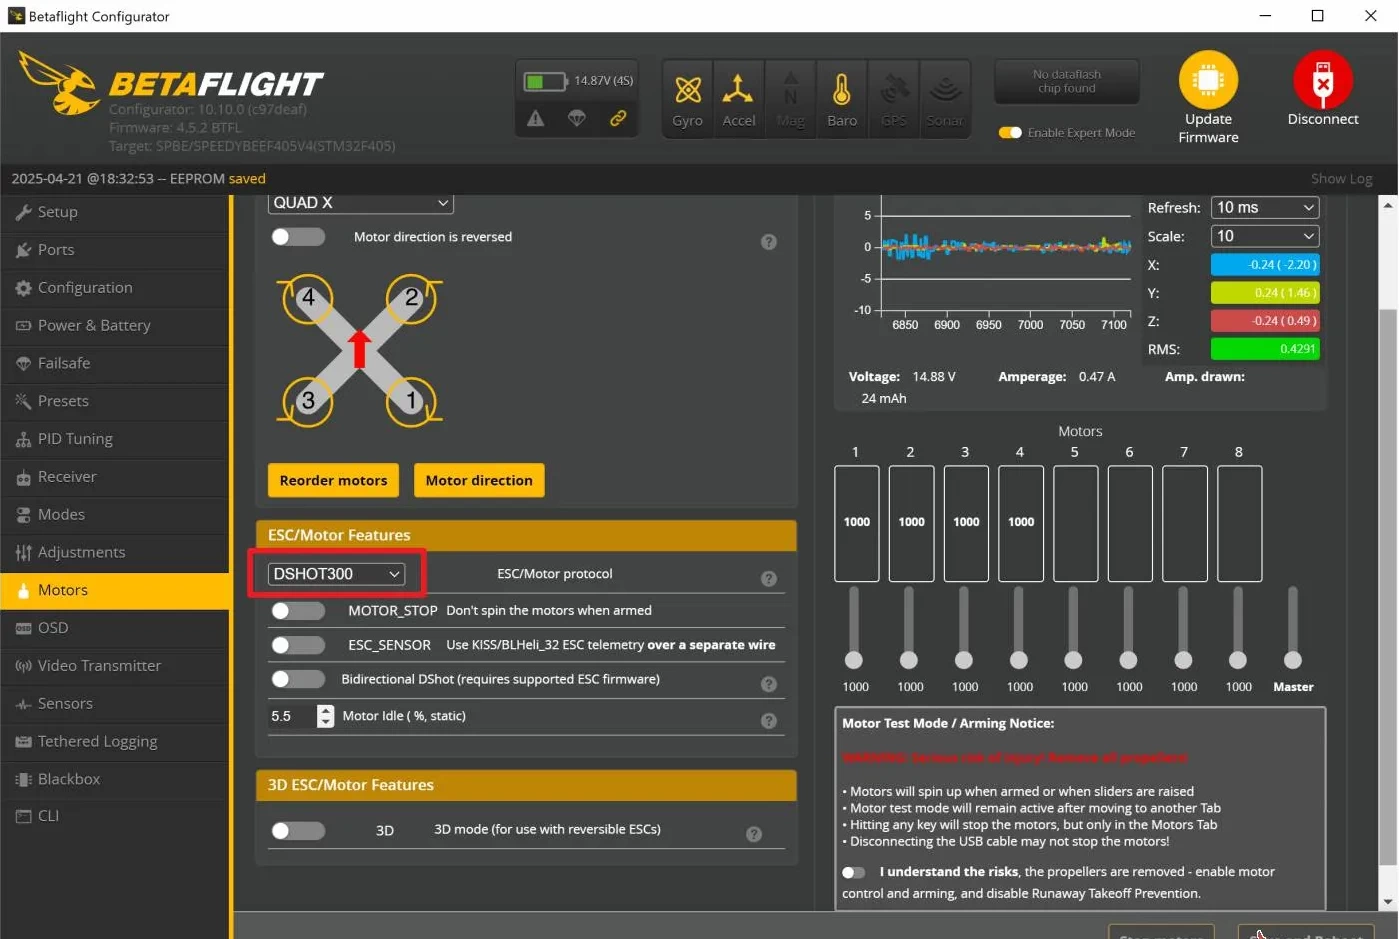The image size is (1399, 939).
Task: Open the Configuration tab
Action: point(115,288)
